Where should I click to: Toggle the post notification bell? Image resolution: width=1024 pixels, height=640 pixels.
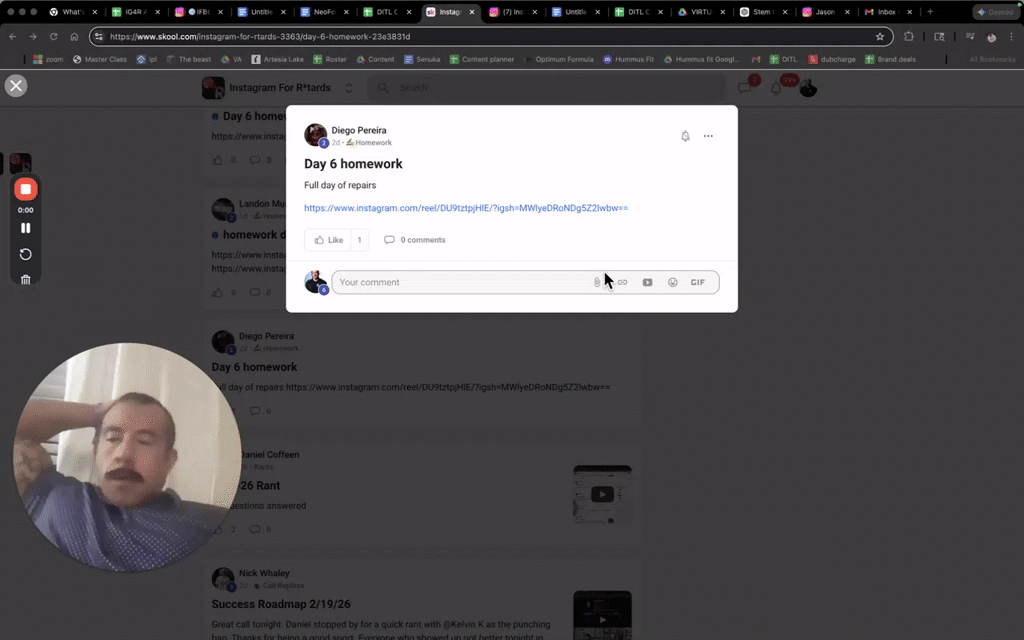(685, 136)
